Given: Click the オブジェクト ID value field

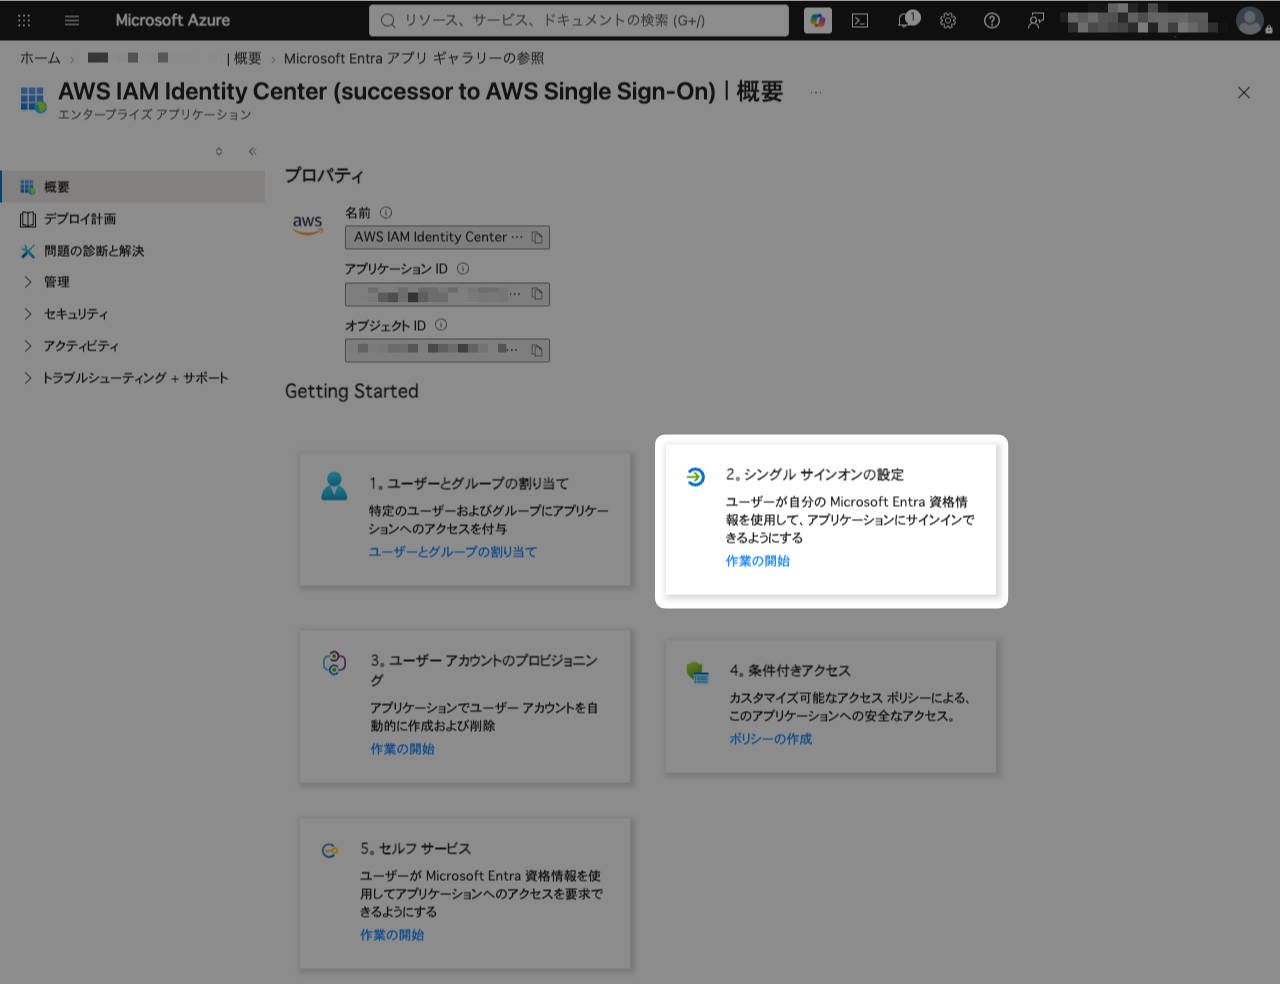Looking at the screenshot, I should coord(447,351).
